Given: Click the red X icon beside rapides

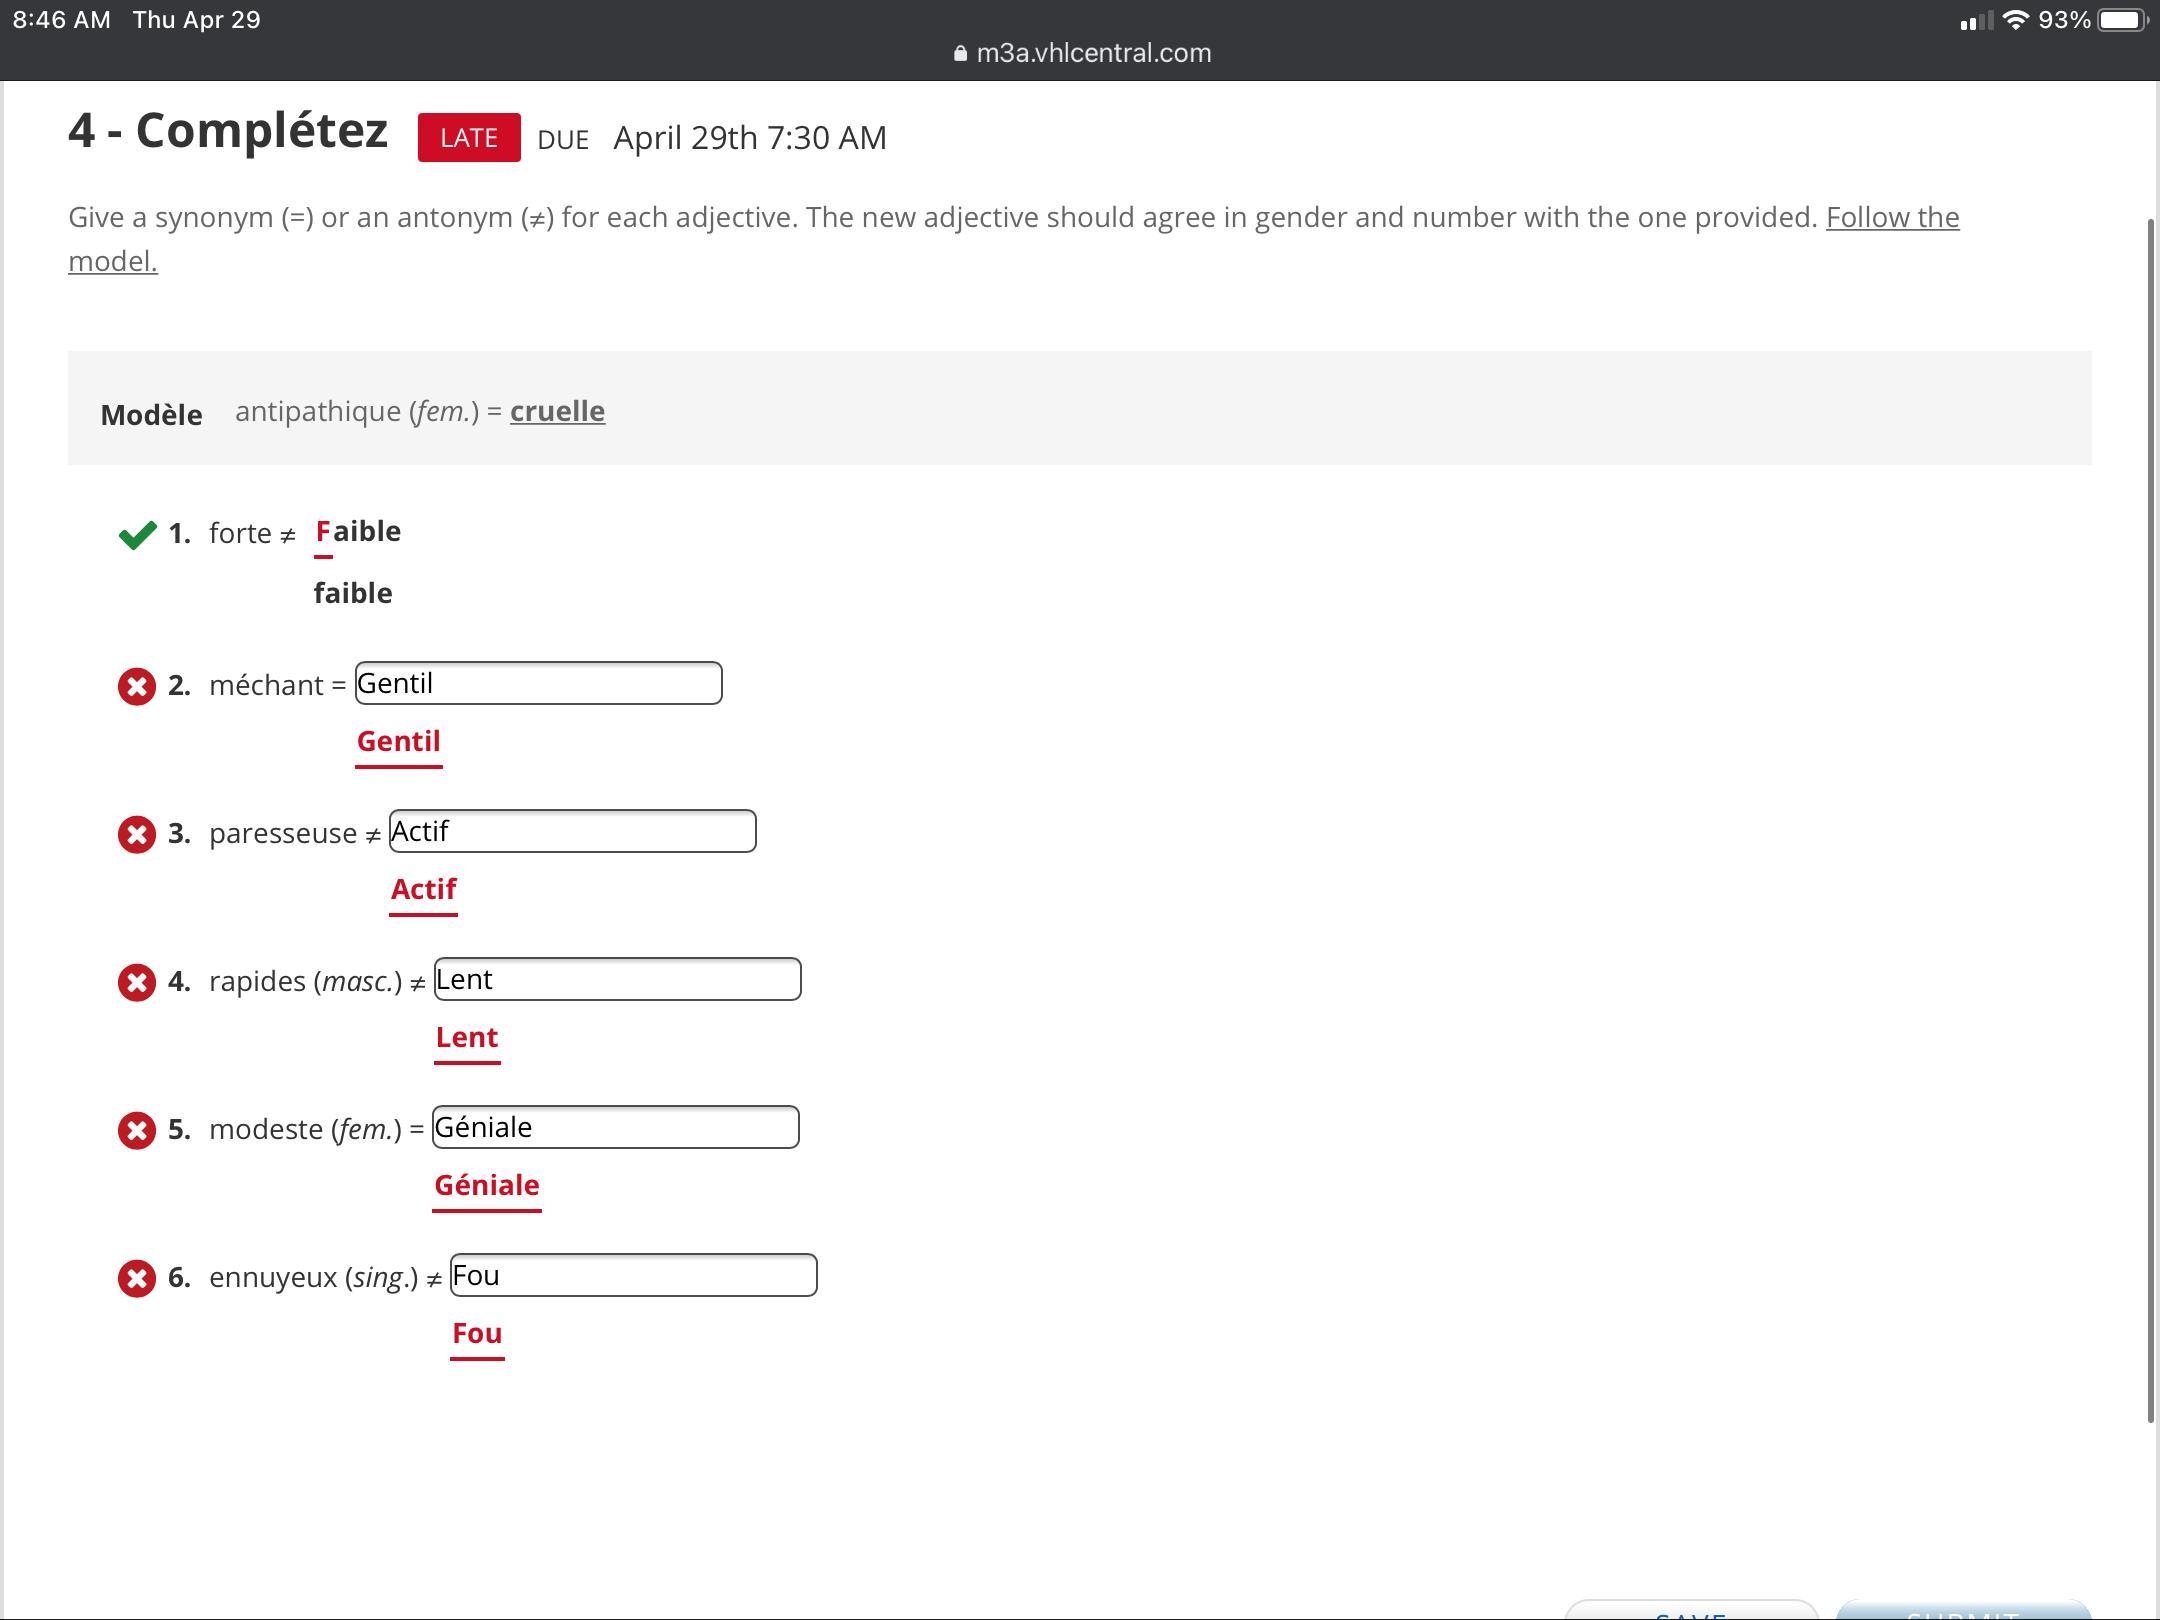Looking at the screenshot, I should coord(137,982).
